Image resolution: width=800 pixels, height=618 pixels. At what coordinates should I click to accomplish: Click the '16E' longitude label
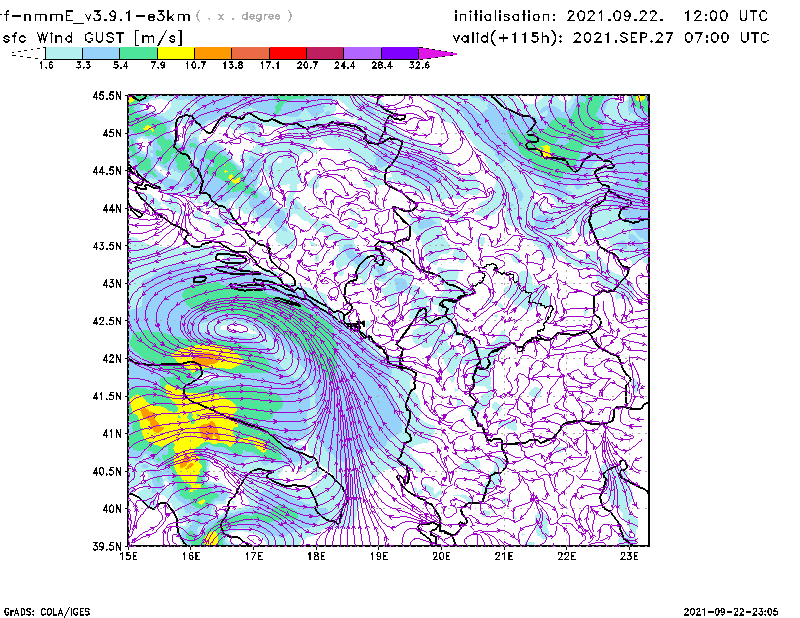[191, 556]
